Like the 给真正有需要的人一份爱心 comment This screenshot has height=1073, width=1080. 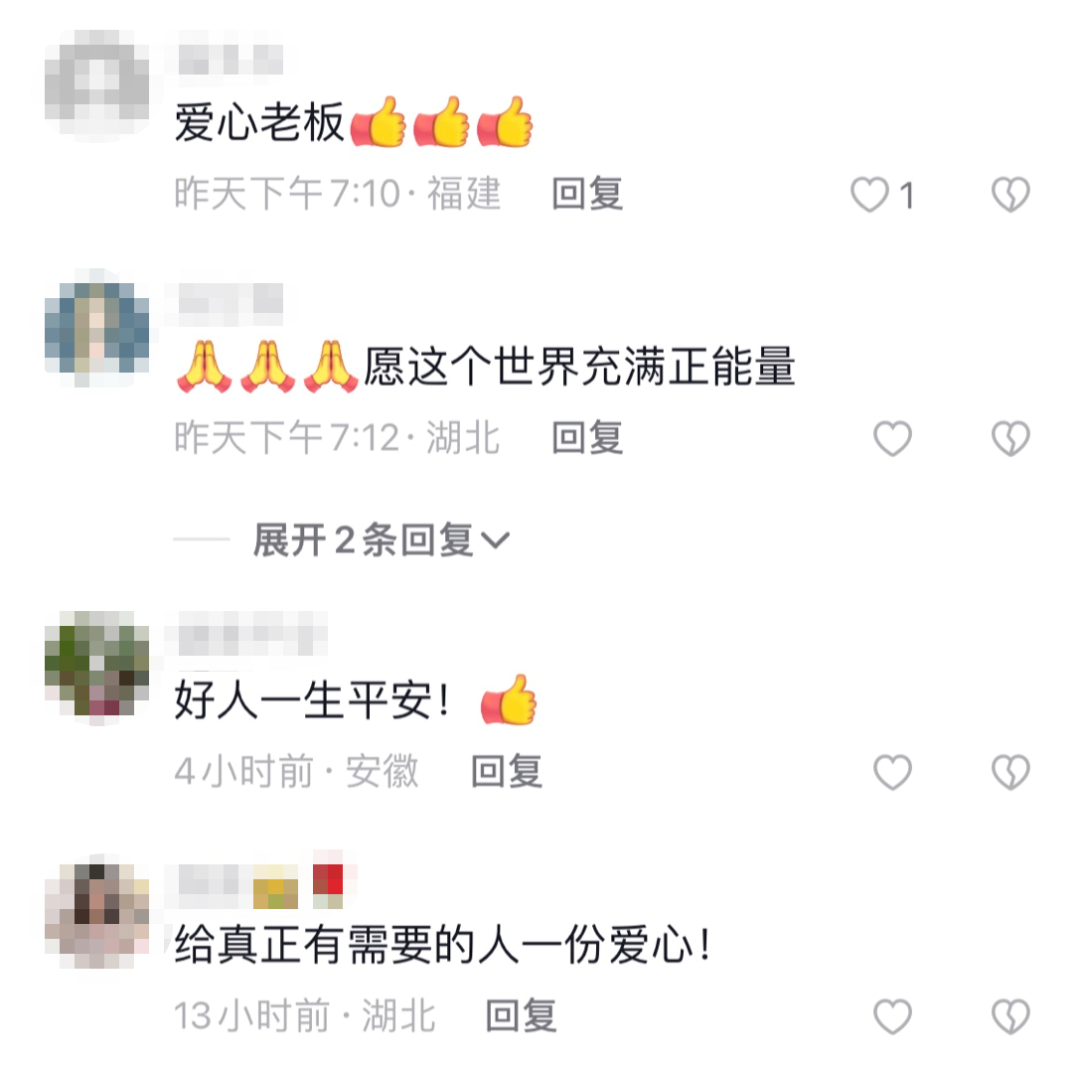pyautogui.click(x=893, y=1016)
